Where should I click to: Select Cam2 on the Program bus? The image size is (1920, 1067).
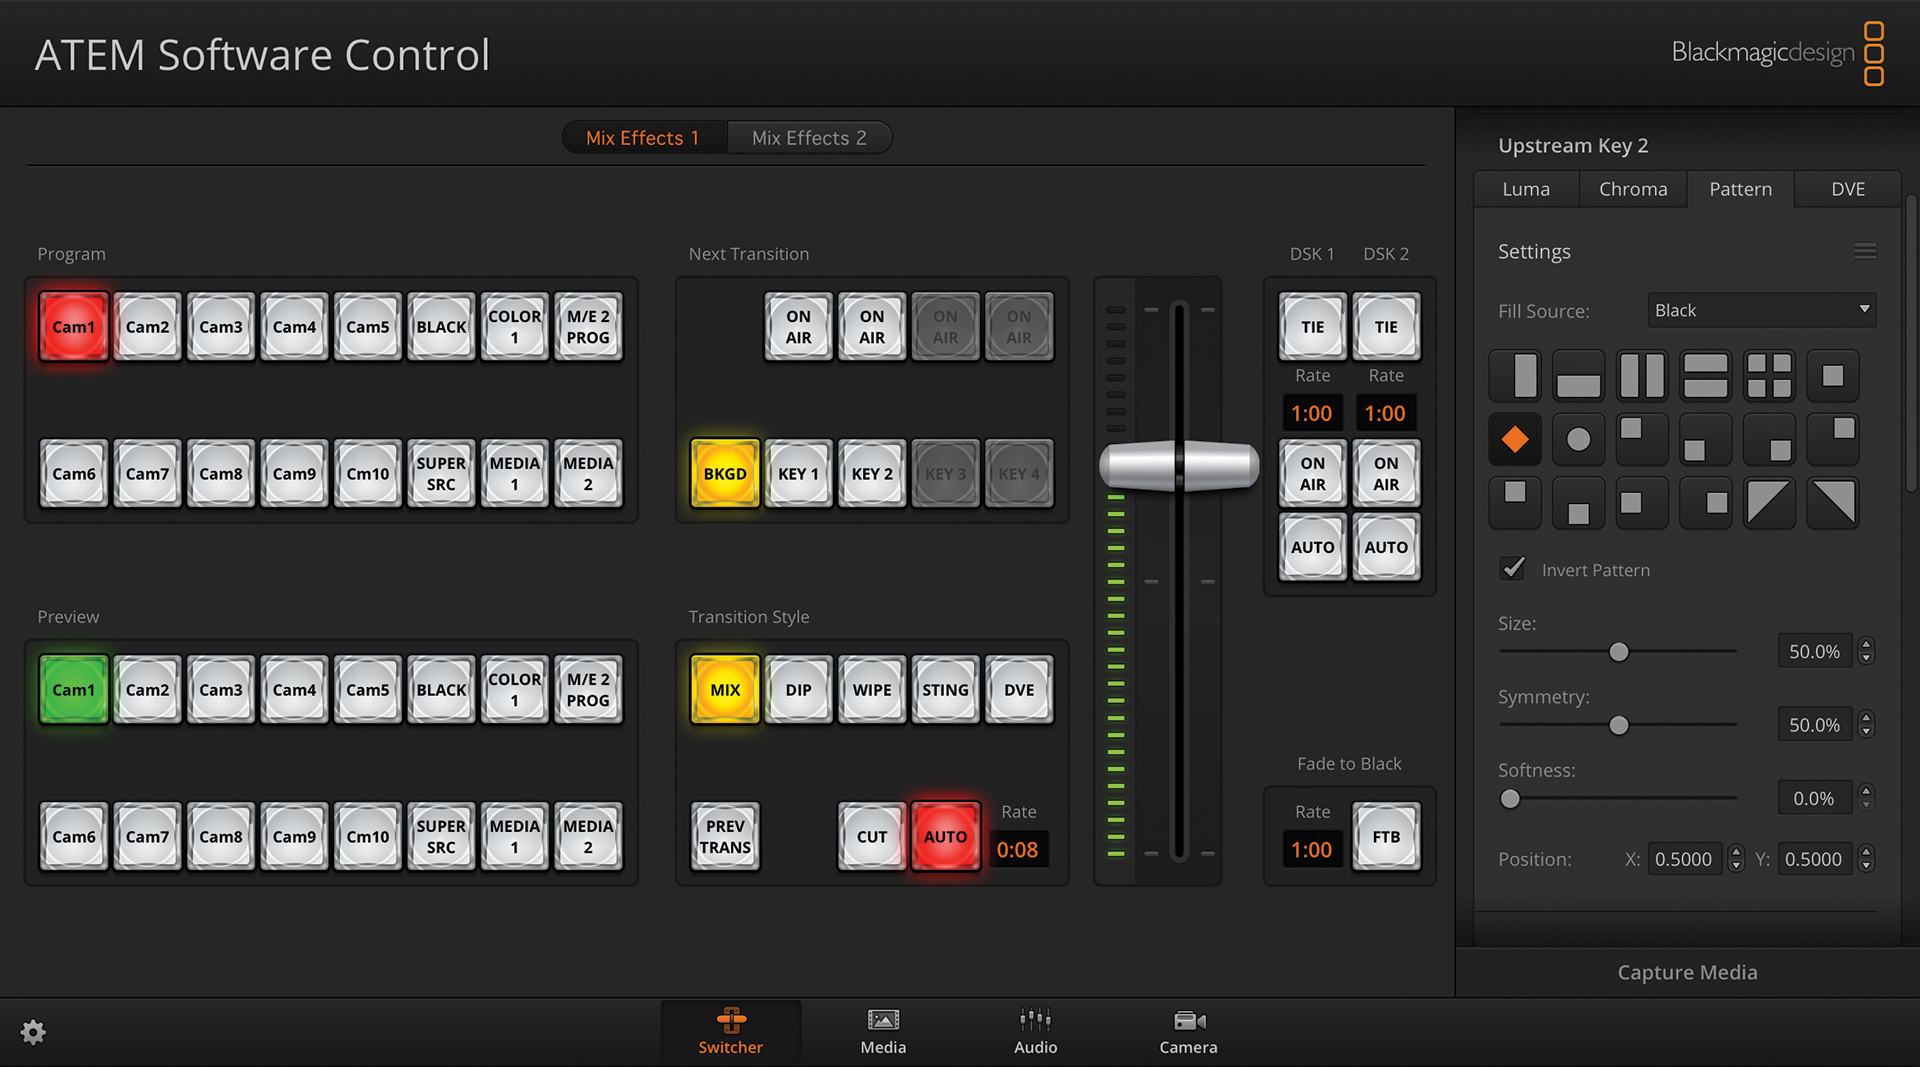[x=147, y=327]
